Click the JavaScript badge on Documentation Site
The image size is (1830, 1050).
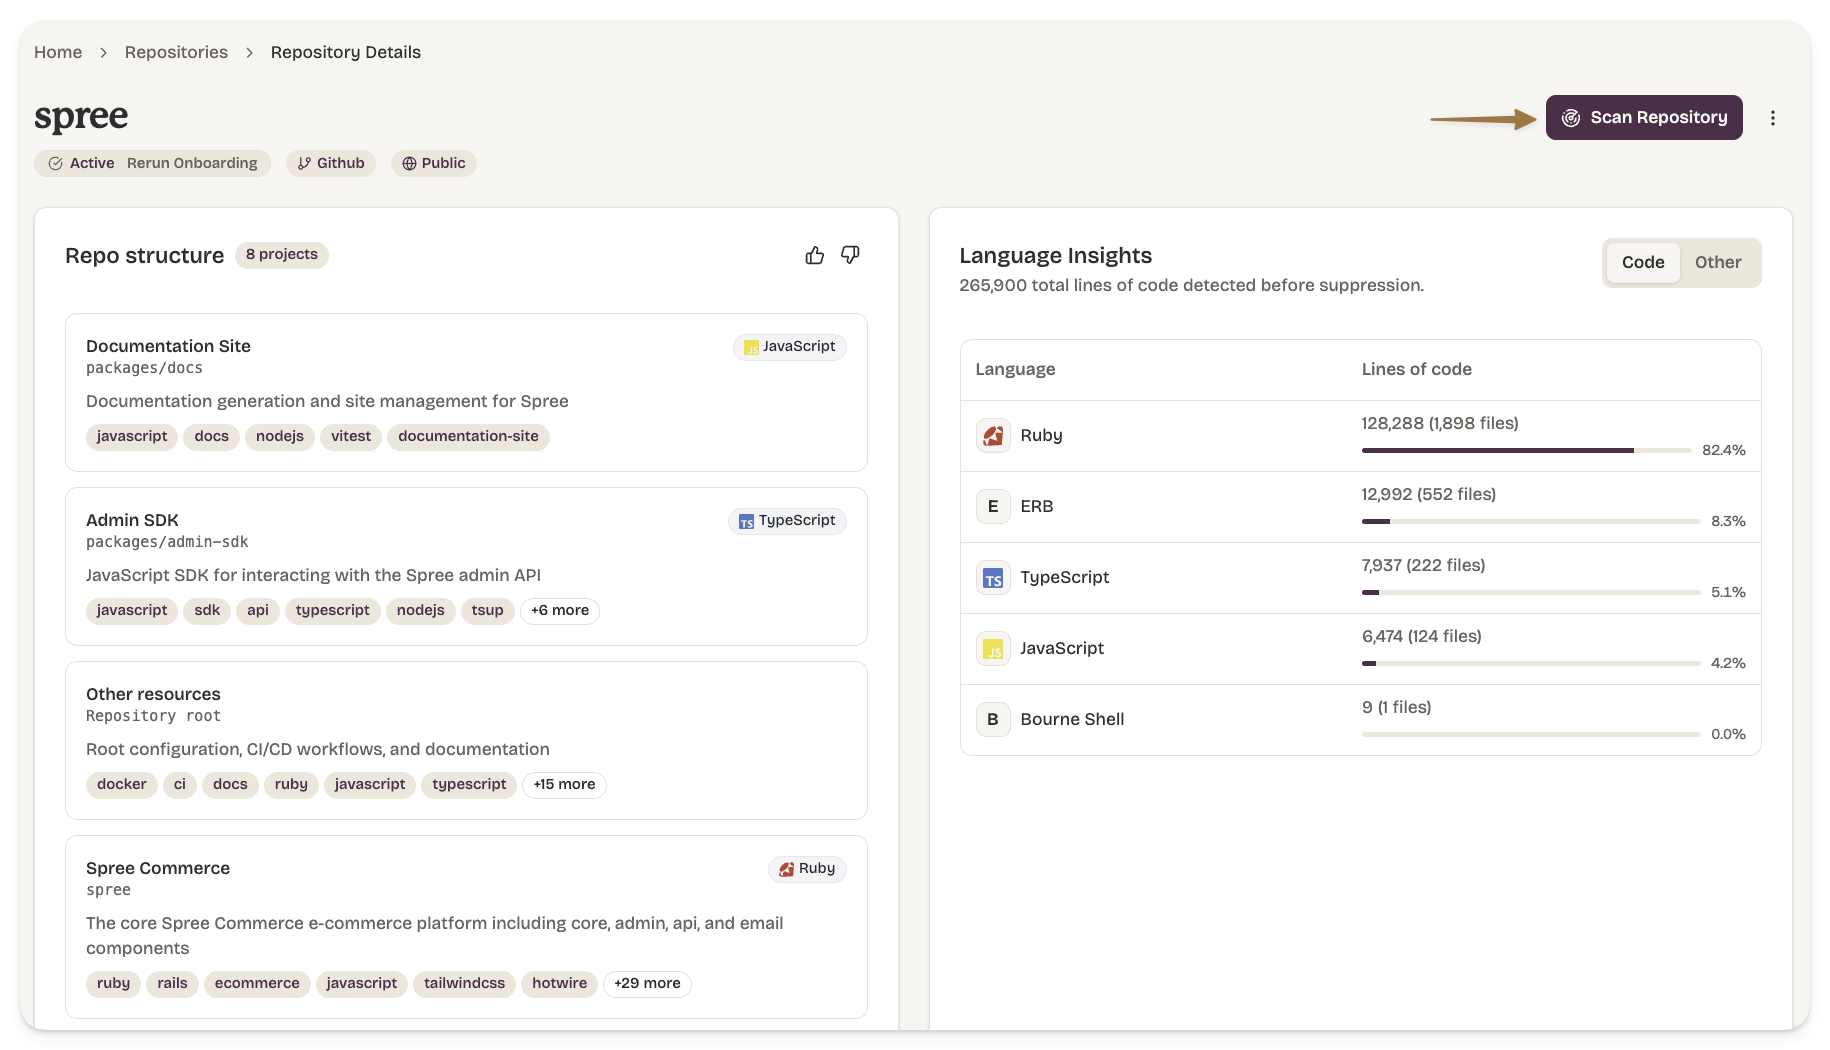pos(790,347)
